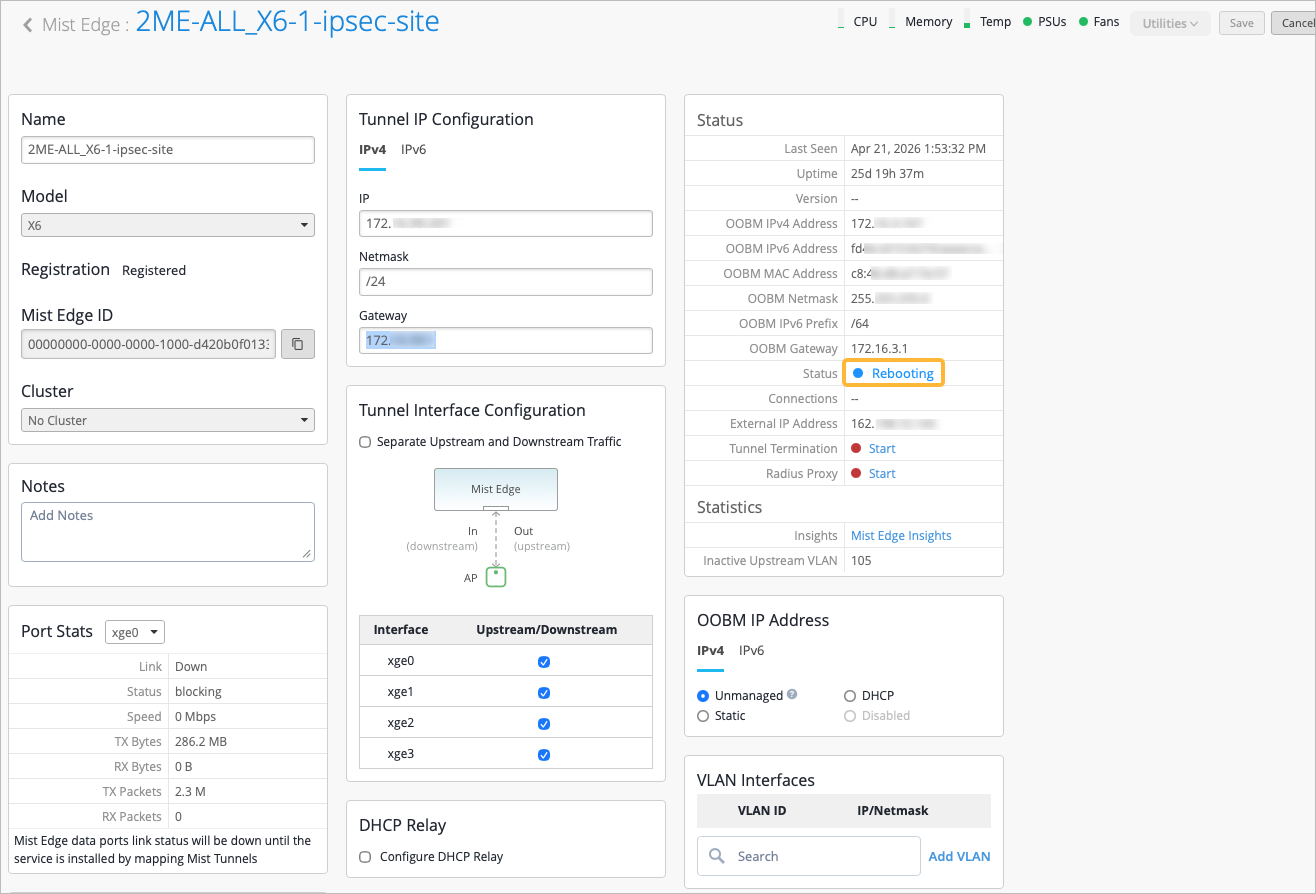Screen dimensions: 1316x894
Task: Click the TX Packets value 2.3 M
Action: point(190,791)
